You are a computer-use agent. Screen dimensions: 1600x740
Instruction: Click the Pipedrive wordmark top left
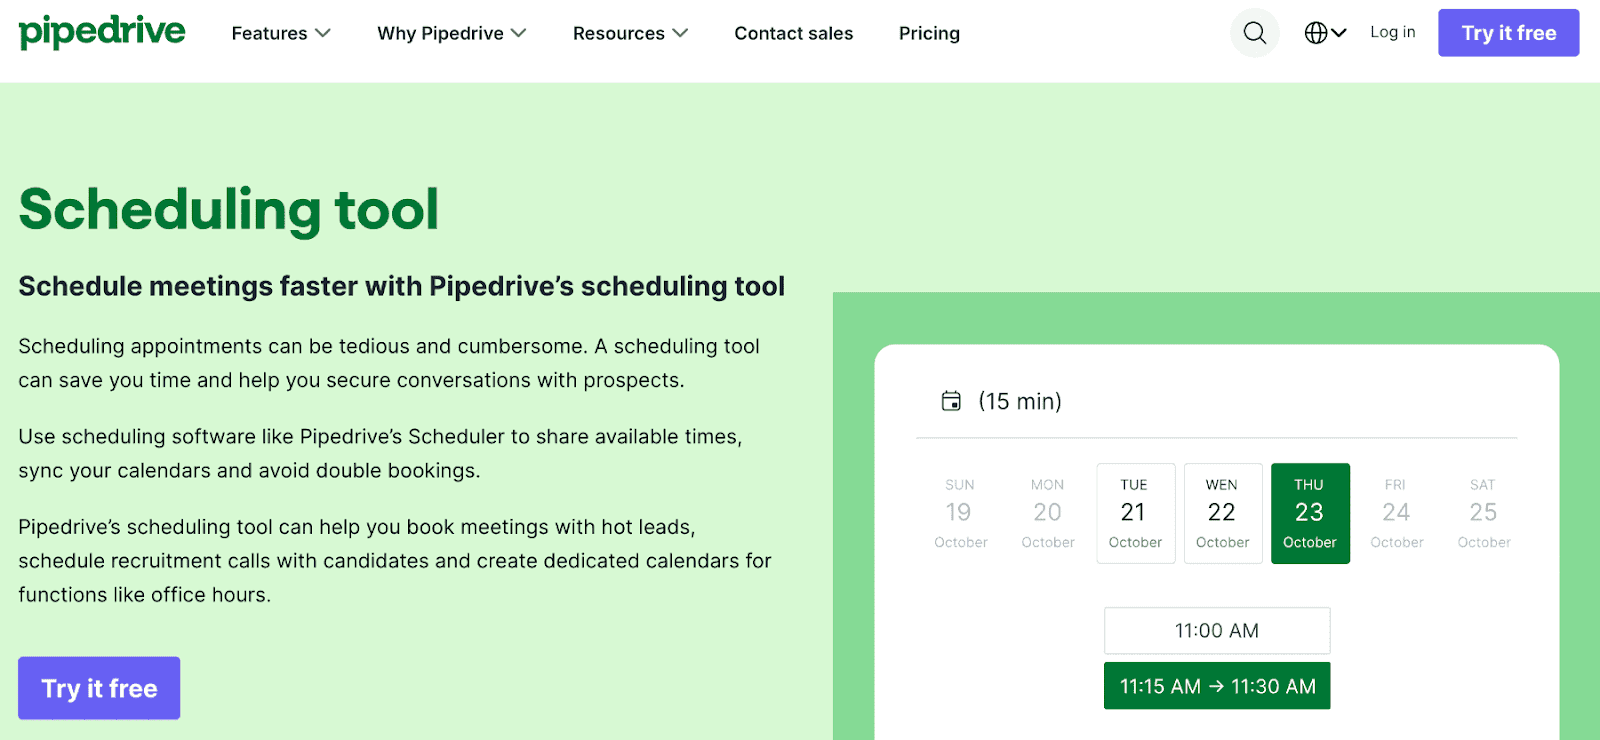(x=100, y=30)
